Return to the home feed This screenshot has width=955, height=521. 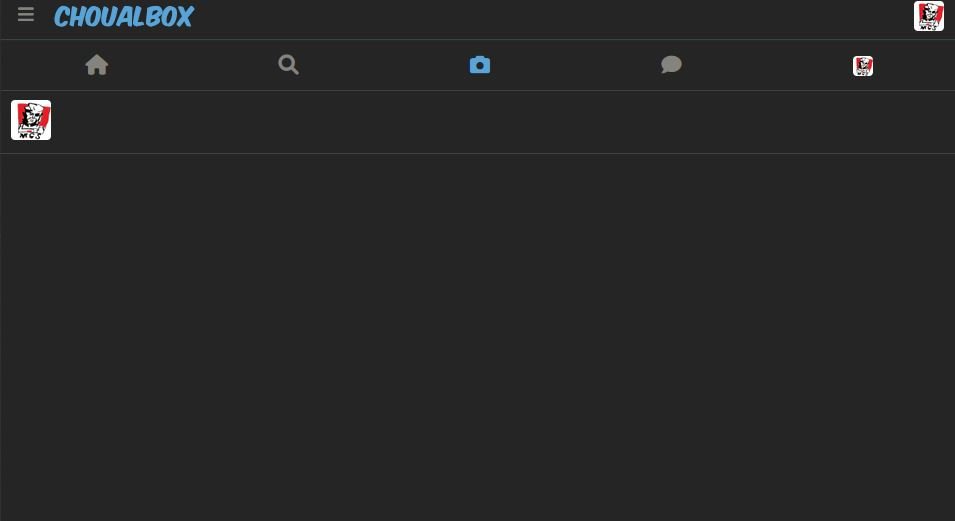(97, 65)
